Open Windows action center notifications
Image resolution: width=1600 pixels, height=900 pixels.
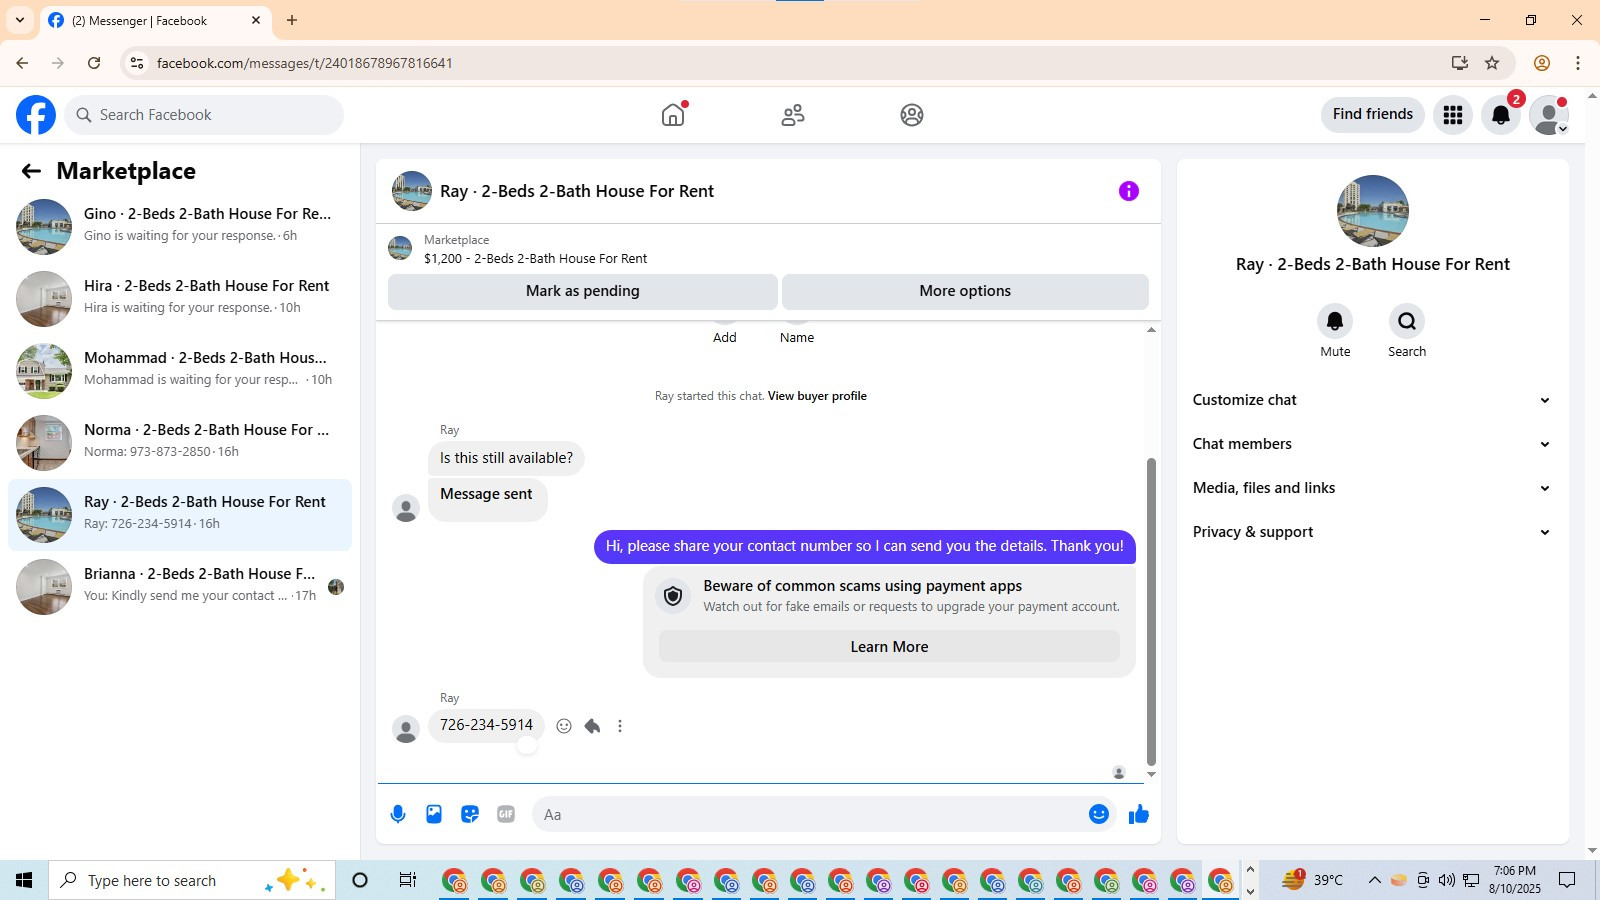point(1567,880)
